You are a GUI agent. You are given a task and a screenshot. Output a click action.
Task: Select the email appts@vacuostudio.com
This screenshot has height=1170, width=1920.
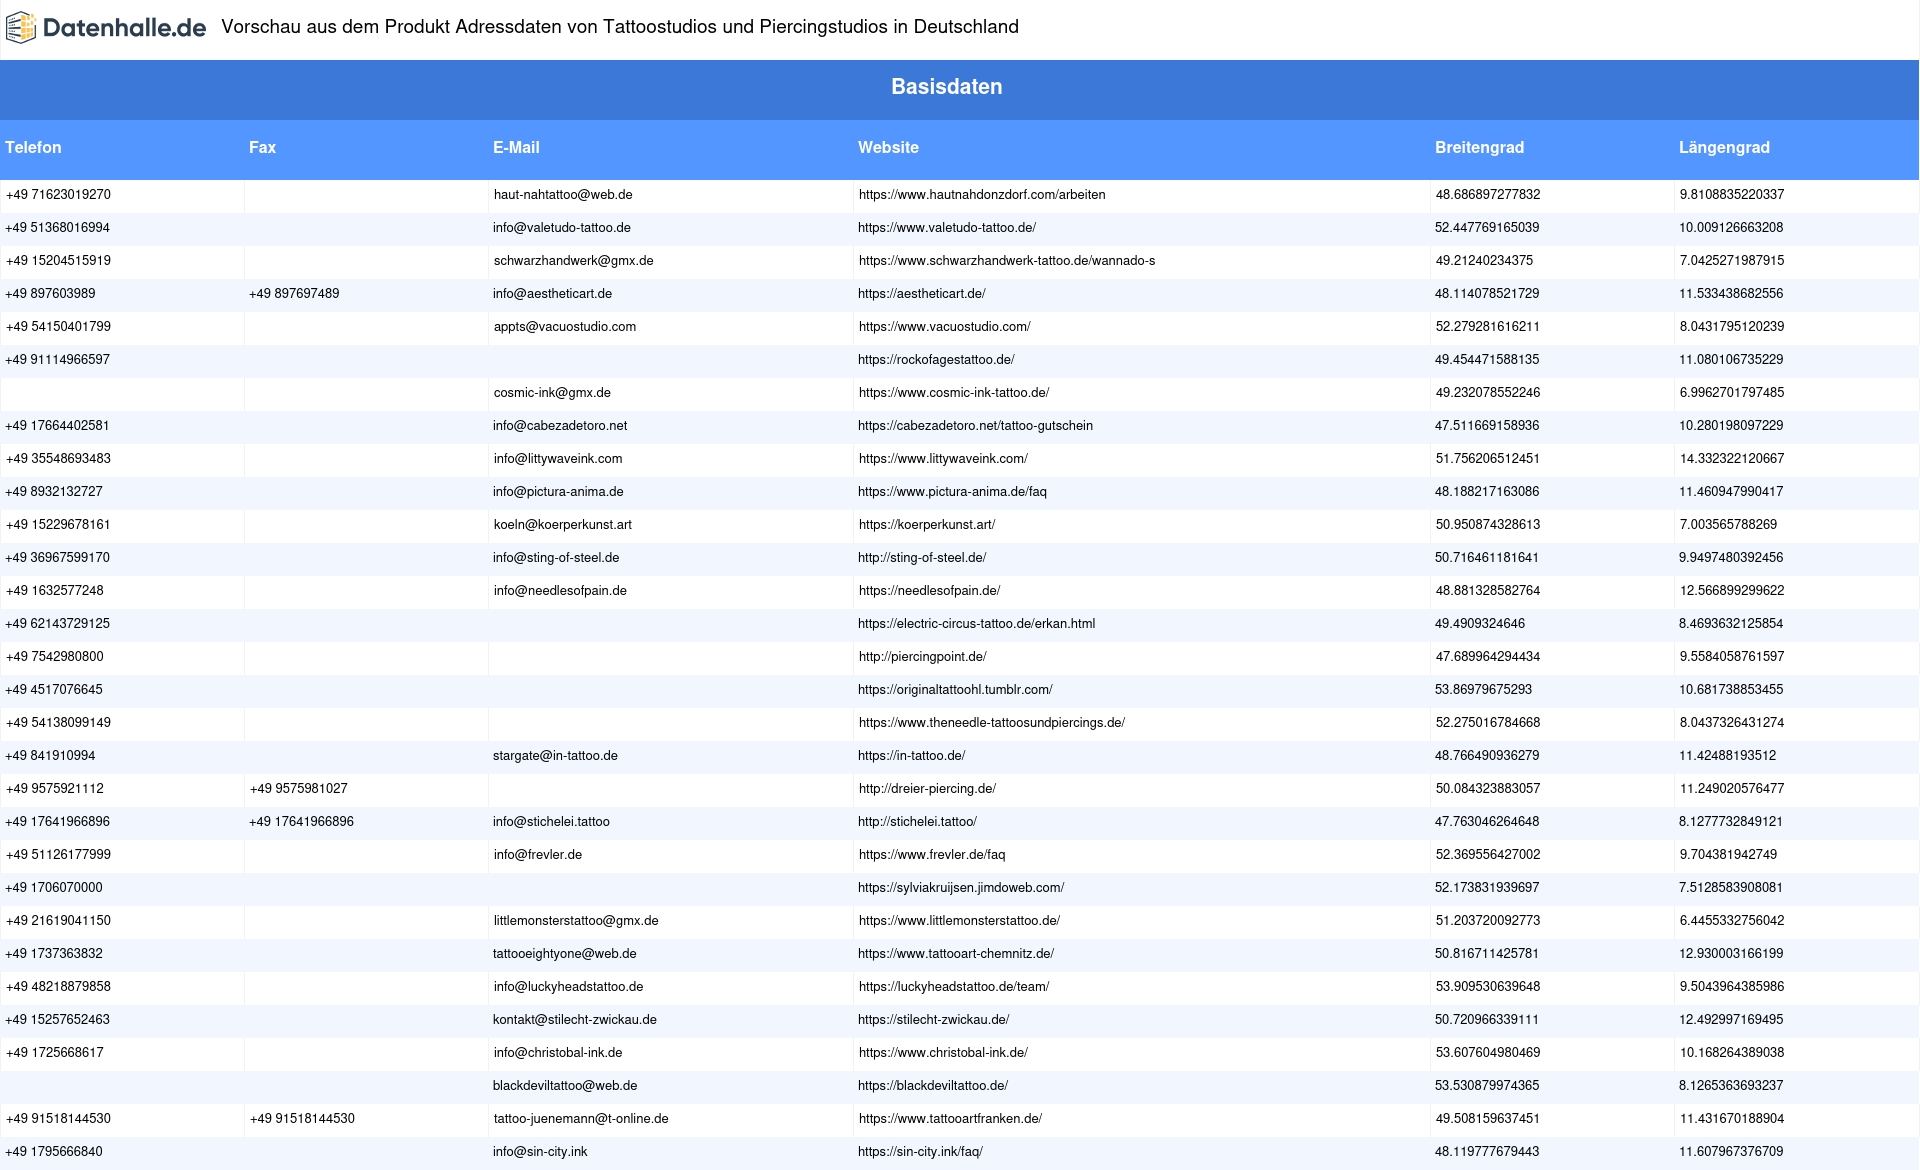pyautogui.click(x=565, y=327)
